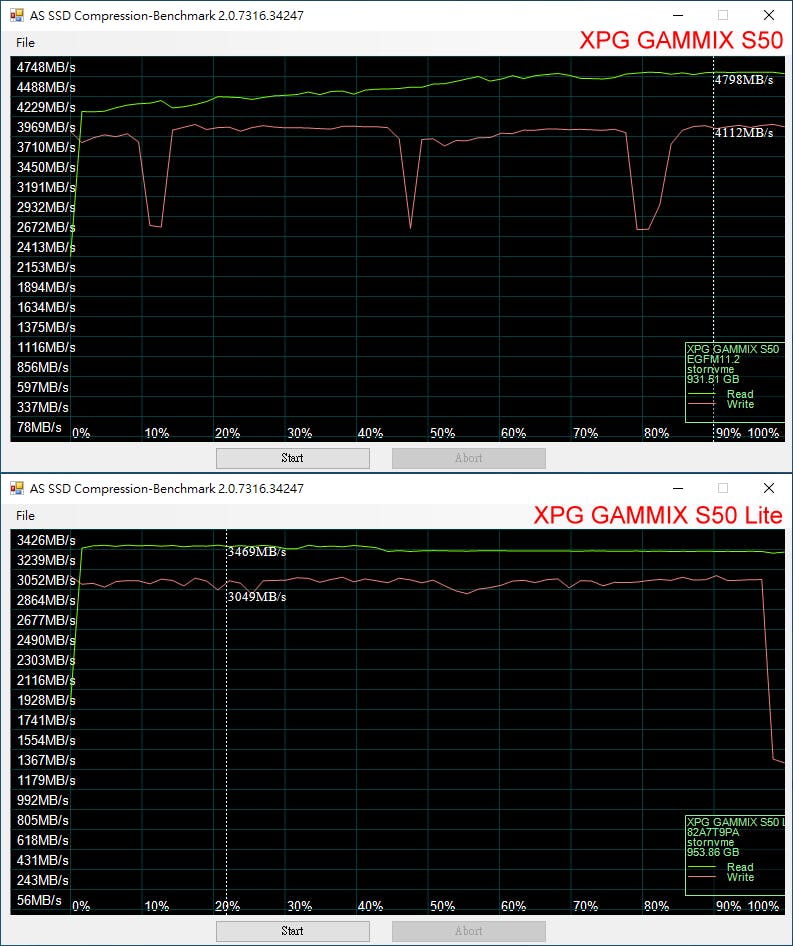This screenshot has width=793, height=946.
Task: Click the 2672MB/s axis label
Action: (46, 227)
